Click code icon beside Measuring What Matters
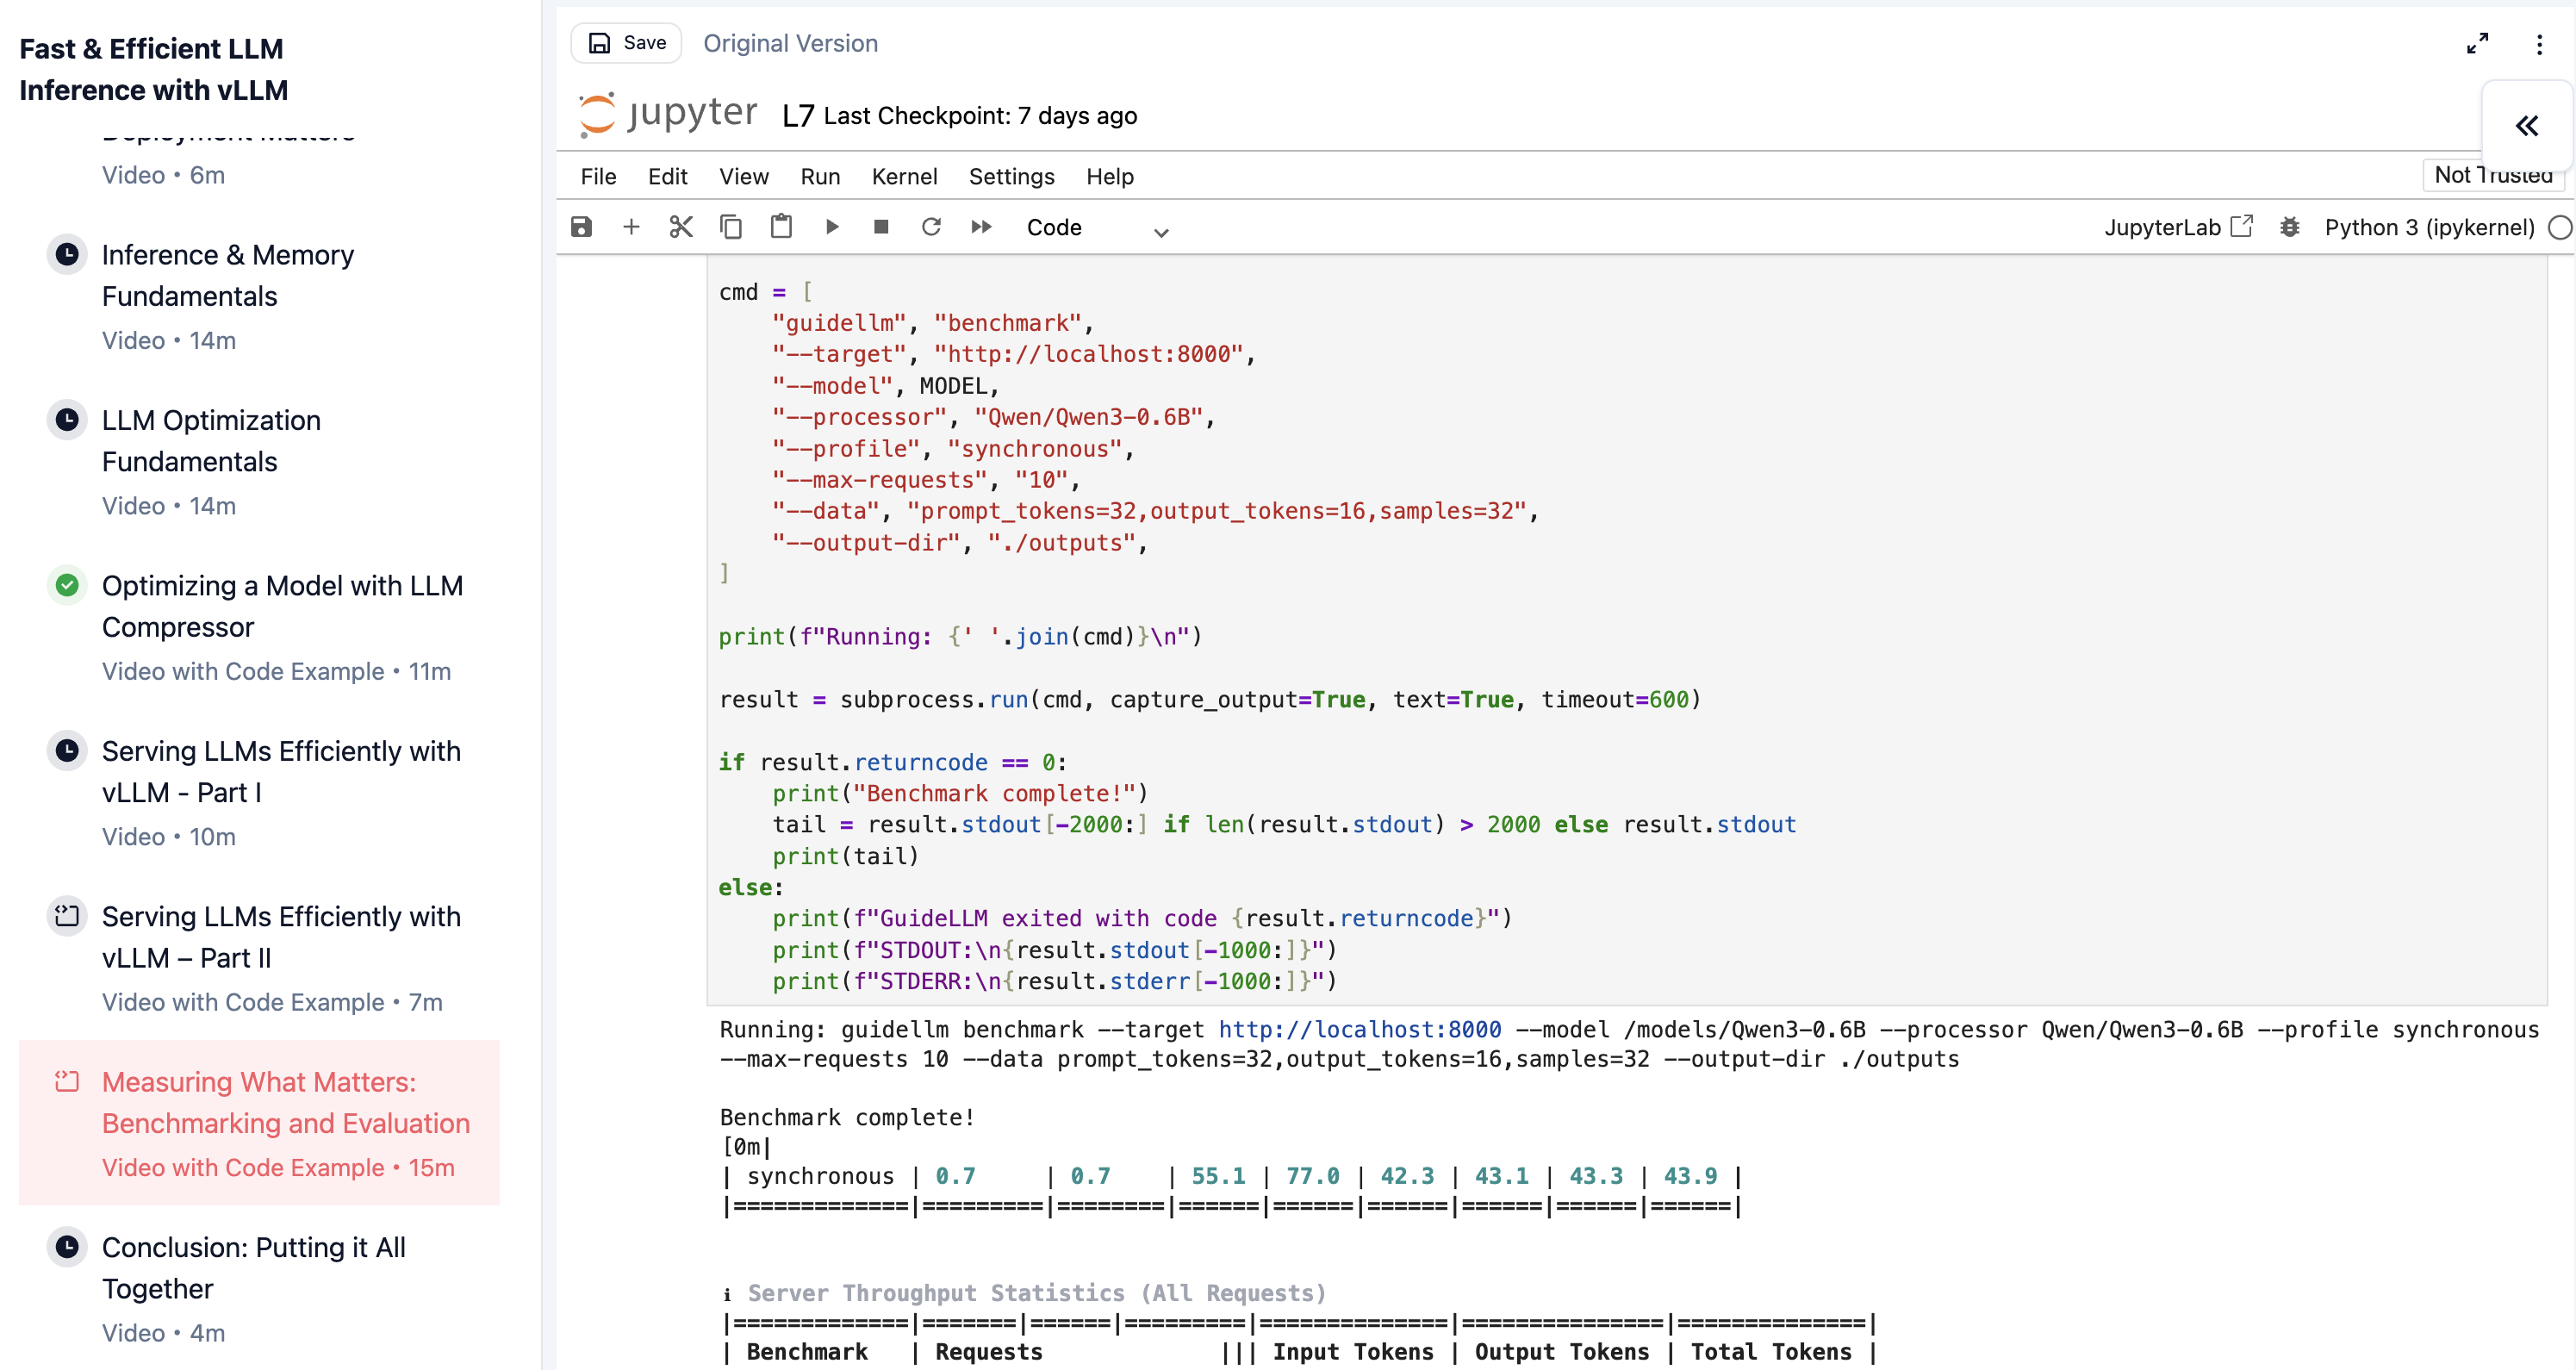The image size is (2576, 1370). 67,1081
